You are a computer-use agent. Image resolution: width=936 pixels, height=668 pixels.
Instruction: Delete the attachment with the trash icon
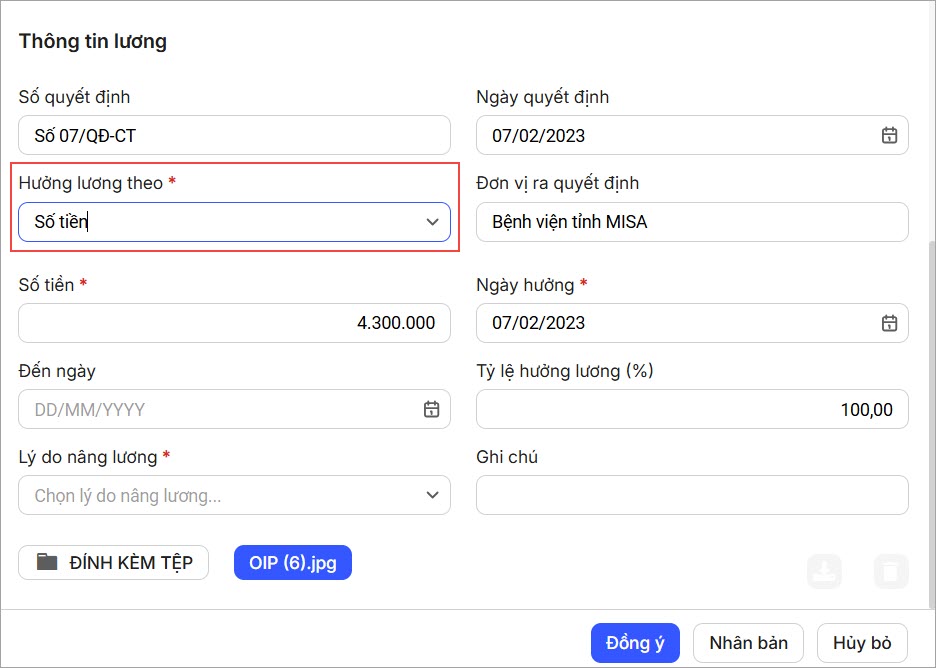click(891, 571)
